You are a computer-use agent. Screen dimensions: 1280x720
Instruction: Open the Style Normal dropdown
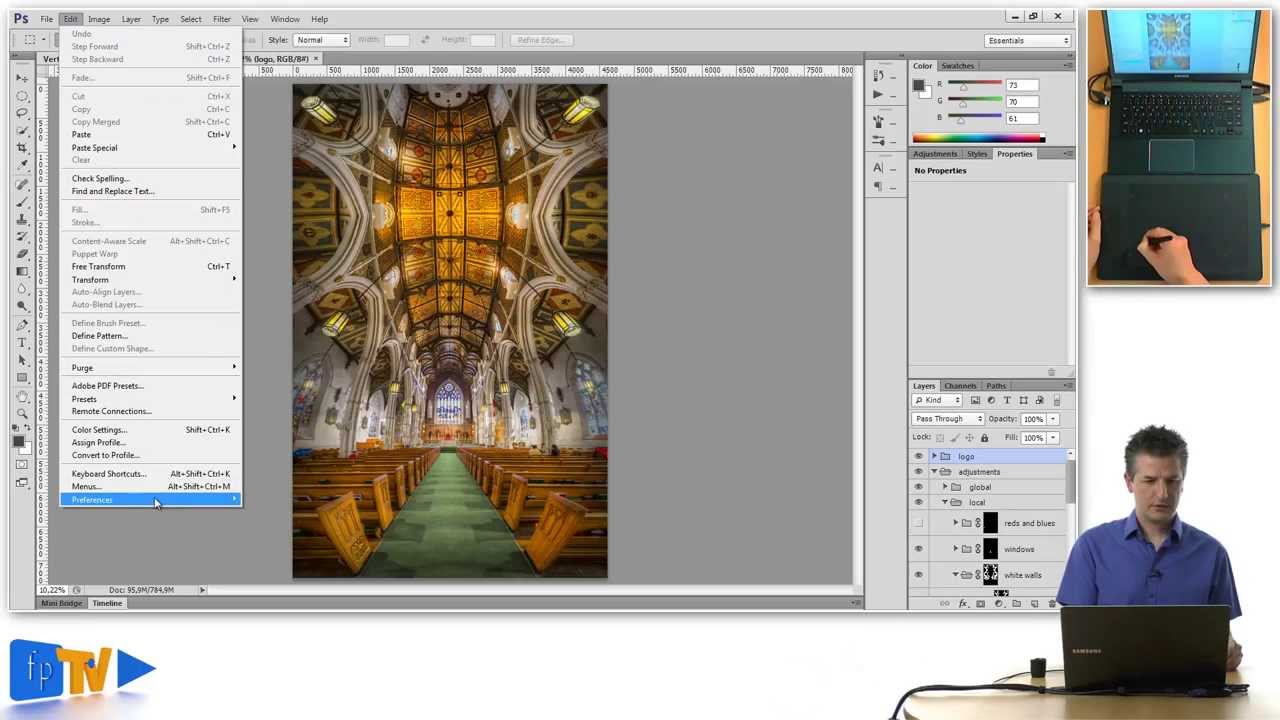coord(322,40)
